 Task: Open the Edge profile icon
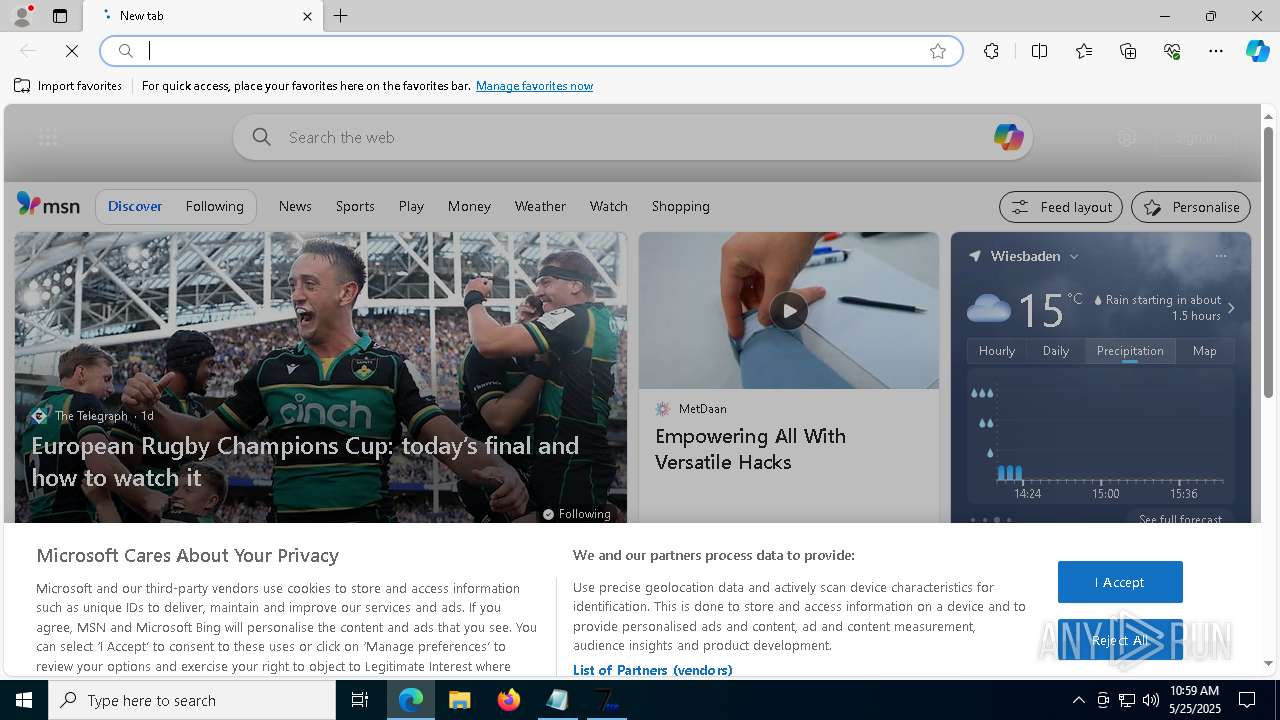(x=21, y=16)
